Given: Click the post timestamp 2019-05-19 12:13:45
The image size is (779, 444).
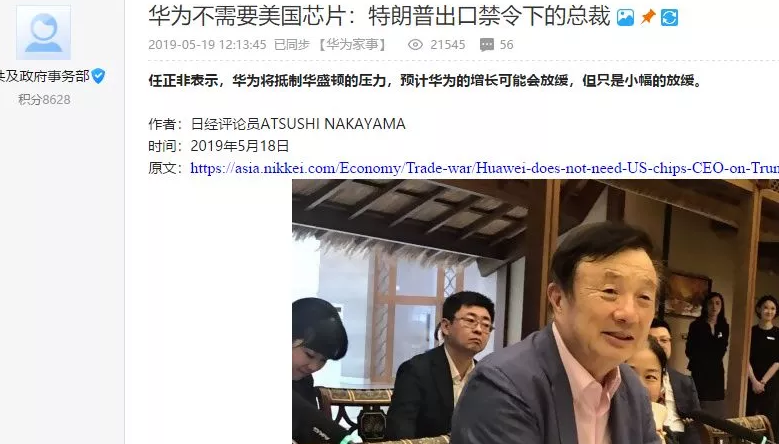Looking at the screenshot, I should [207, 45].
